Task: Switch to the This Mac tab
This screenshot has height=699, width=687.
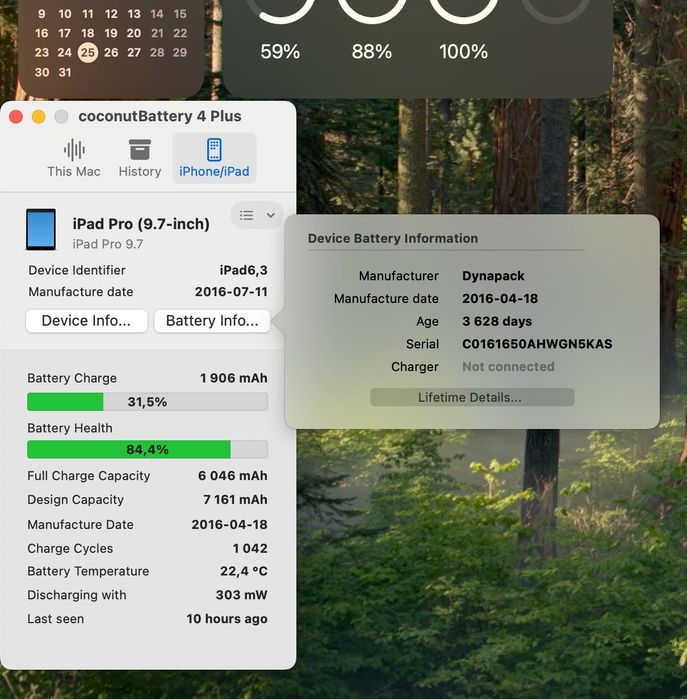Action: click(x=74, y=158)
